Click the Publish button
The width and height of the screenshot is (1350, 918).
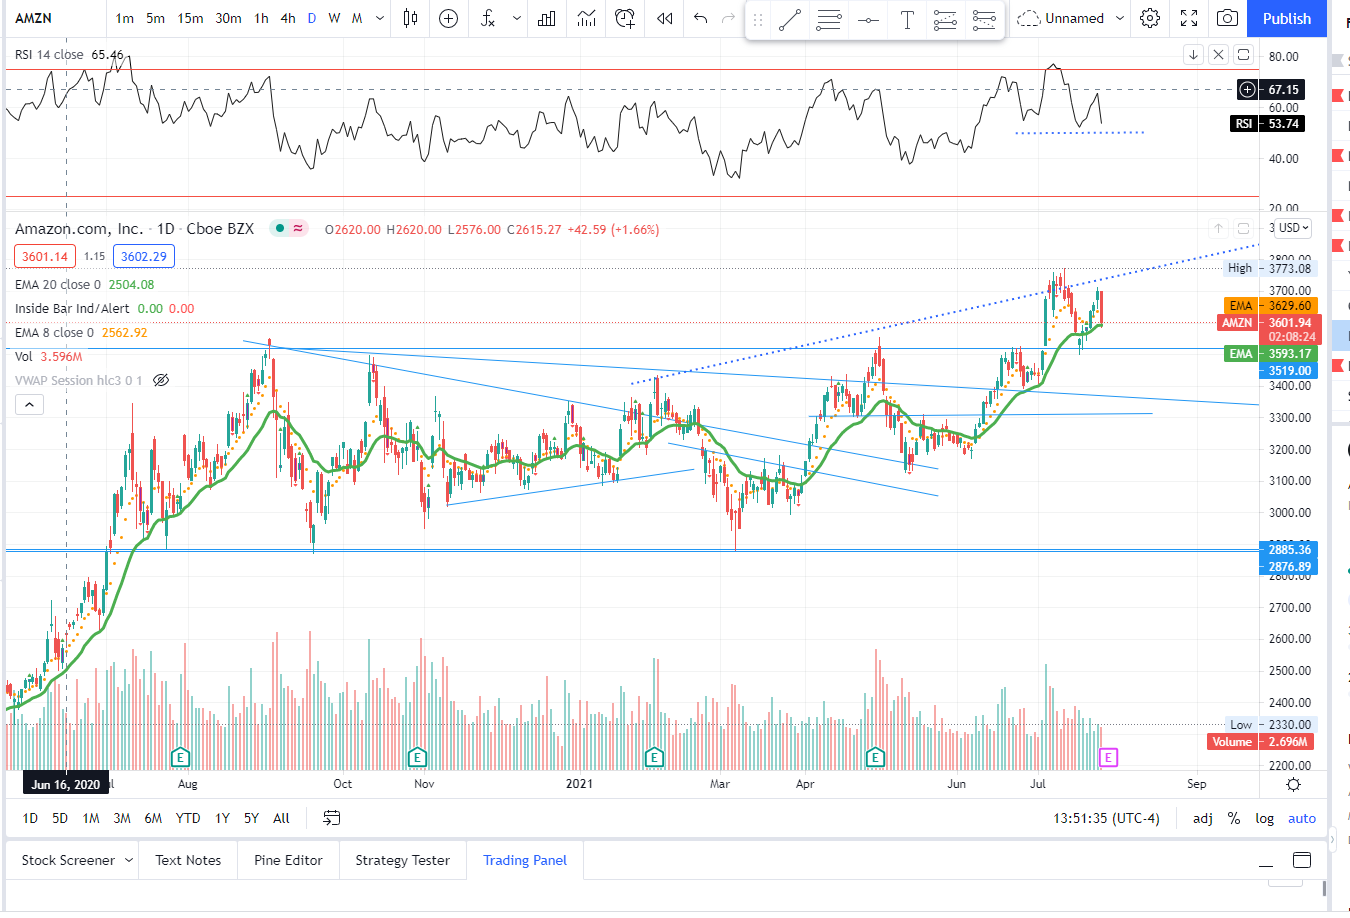pyautogui.click(x=1287, y=18)
